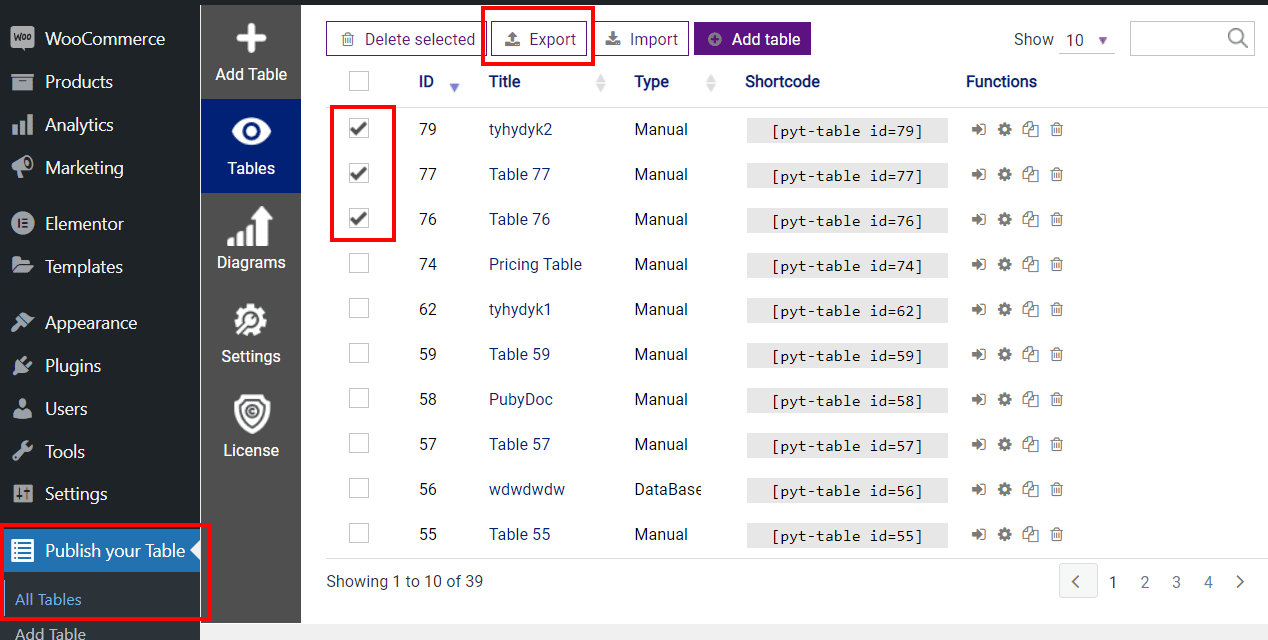Duplicate the tyhydyk2 table
This screenshot has width=1268, height=640.
1030,129
